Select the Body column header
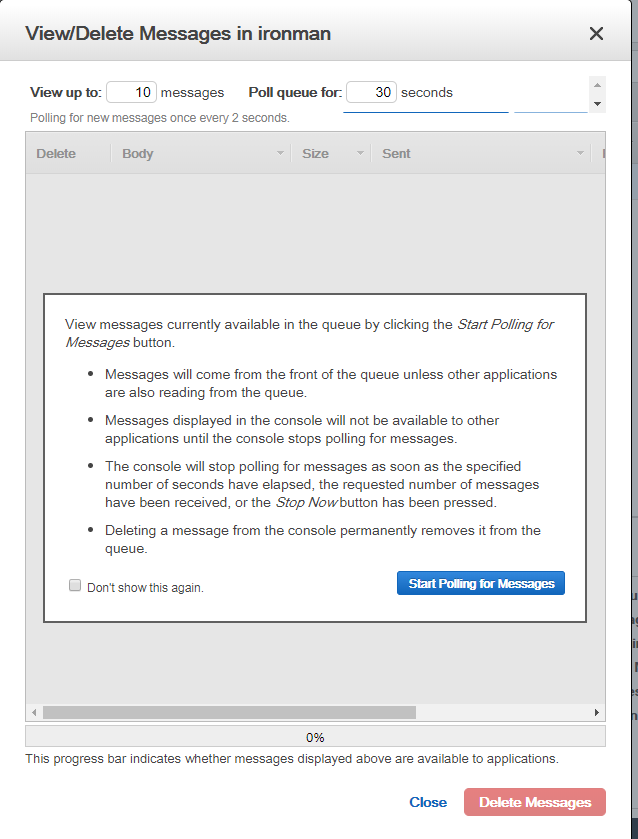The height and width of the screenshot is (839, 638). (x=138, y=154)
